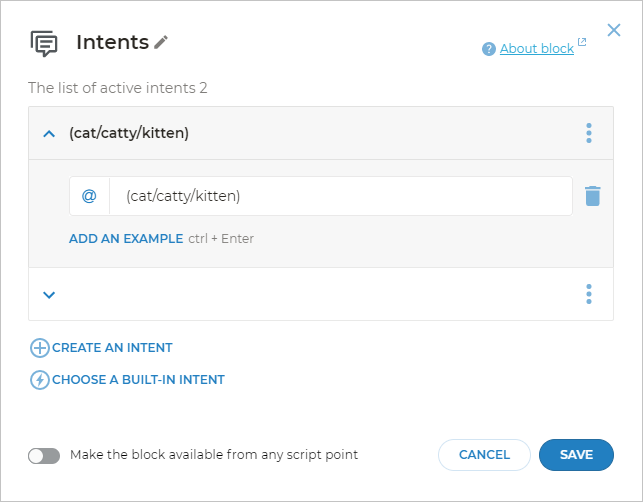
Task: Click the (cat/catty/kitten) example text field
Action: click(x=340, y=196)
